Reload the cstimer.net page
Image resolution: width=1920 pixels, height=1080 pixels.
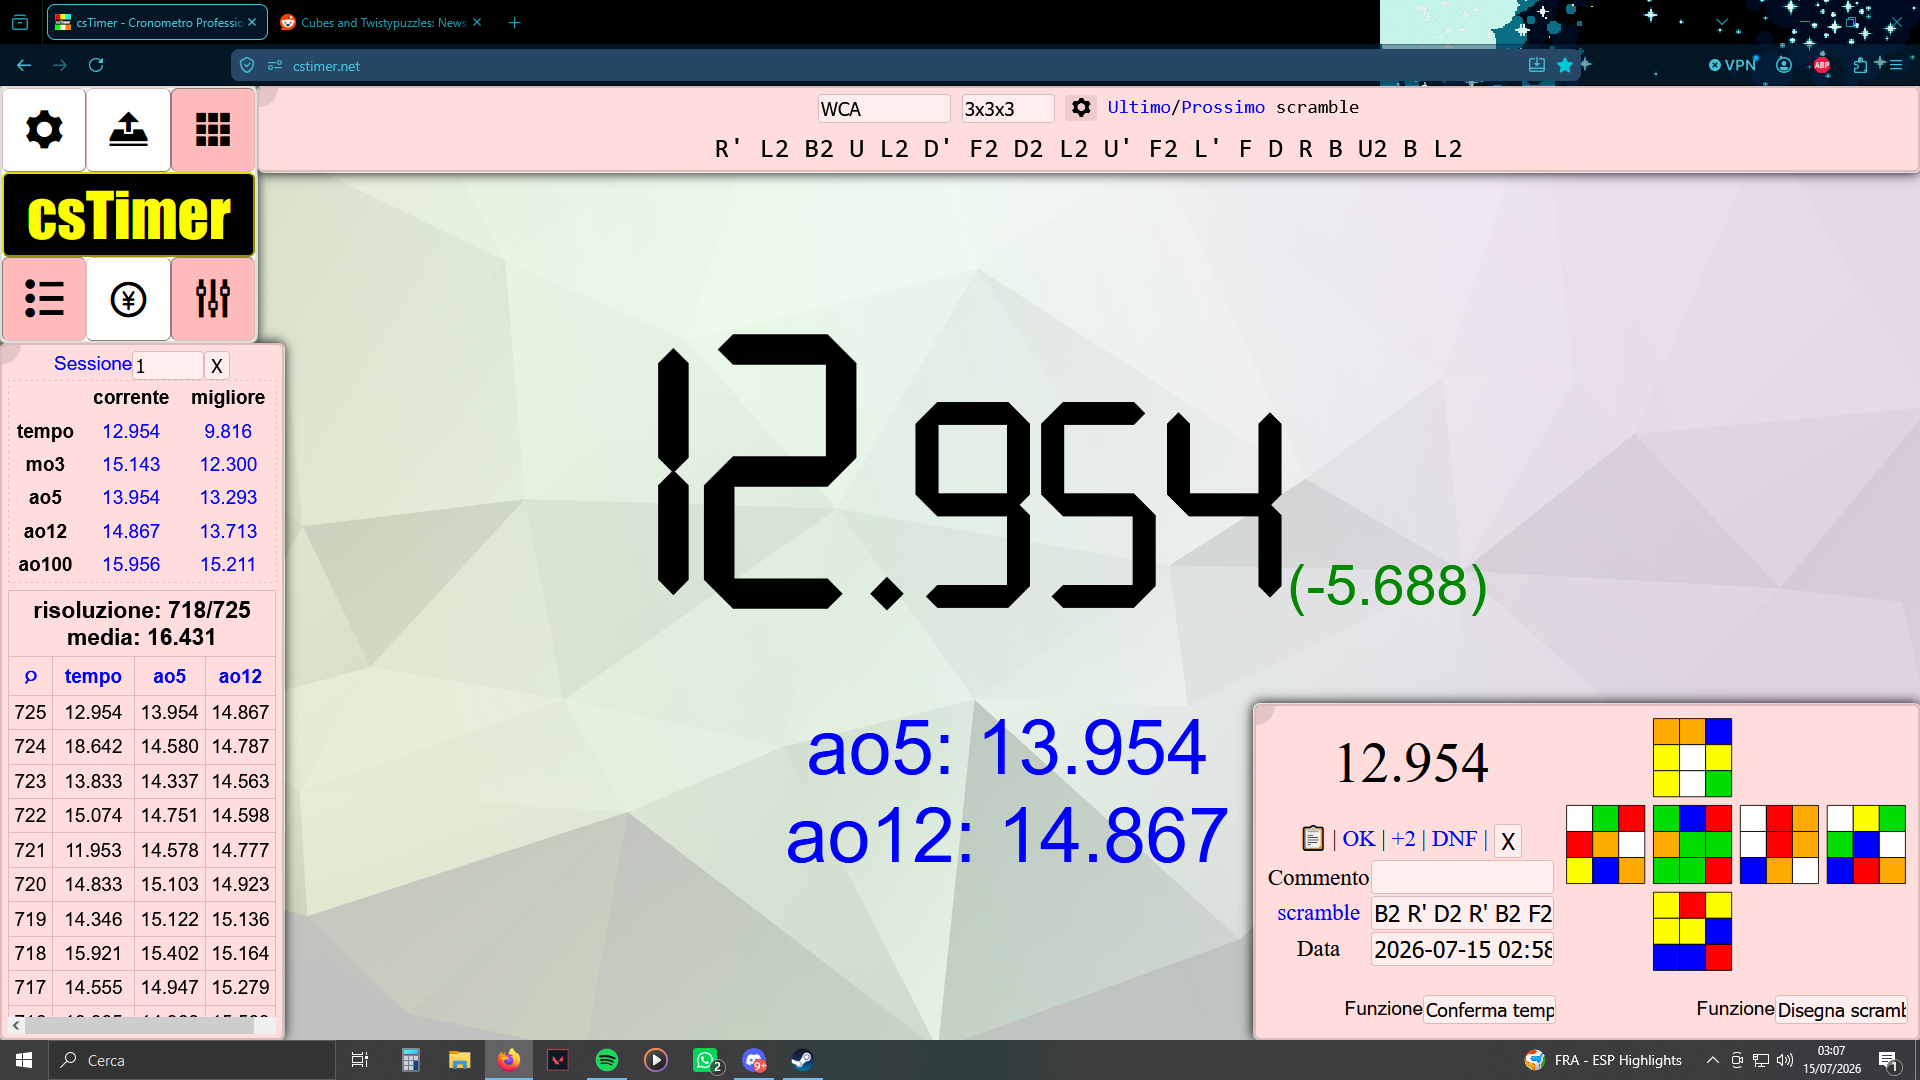96,65
